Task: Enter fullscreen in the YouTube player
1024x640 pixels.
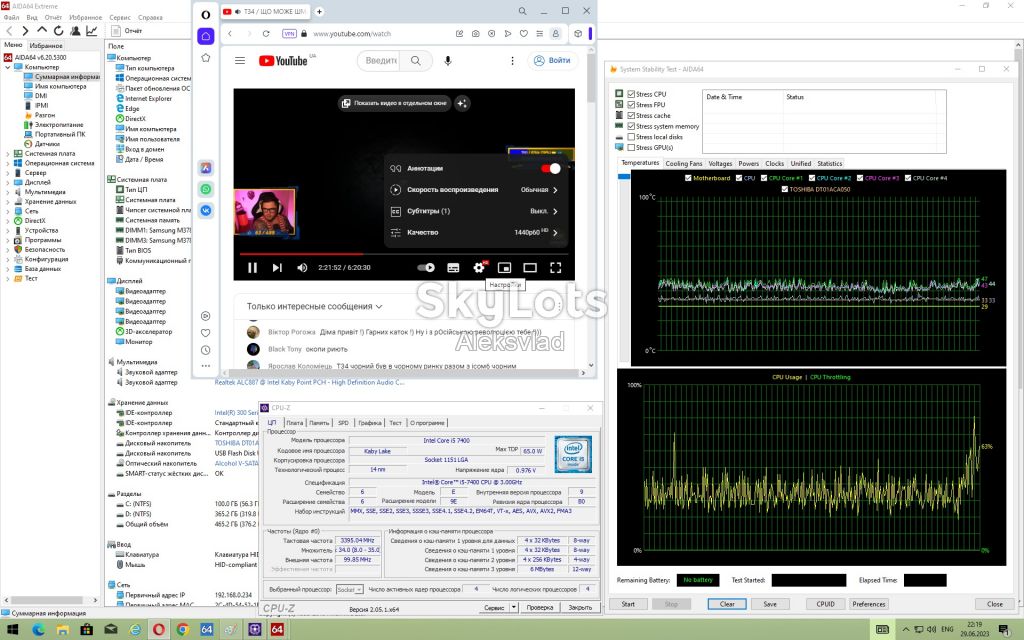Action: [x=555, y=268]
